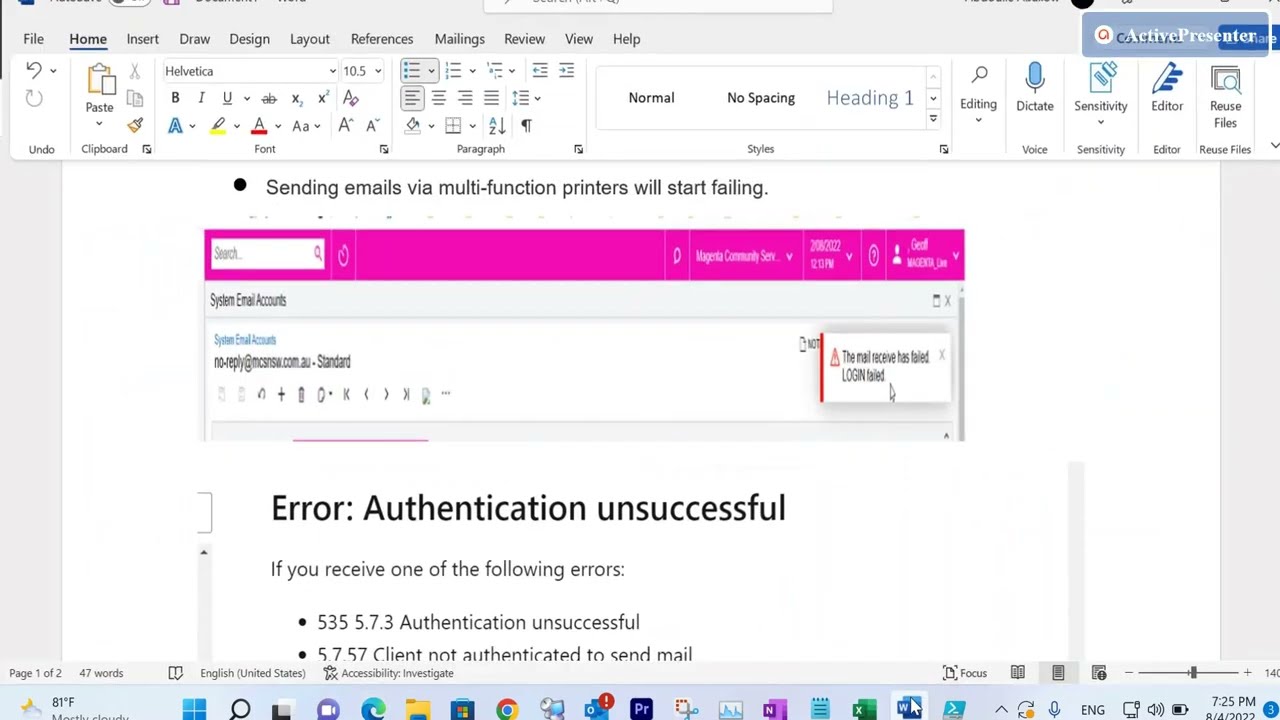Select Center alignment
Image resolution: width=1280 pixels, height=720 pixels.
coord(439,98)
